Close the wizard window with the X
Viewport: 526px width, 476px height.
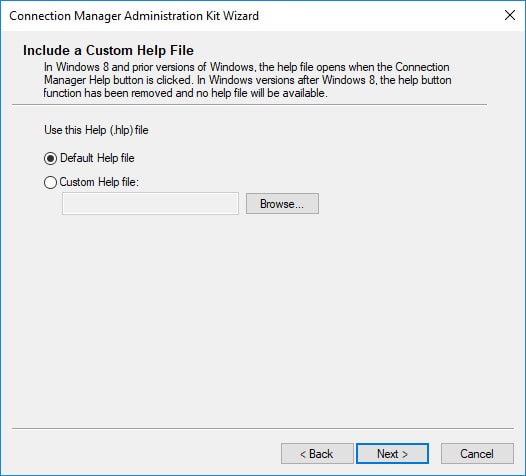[x=510, y=15]
